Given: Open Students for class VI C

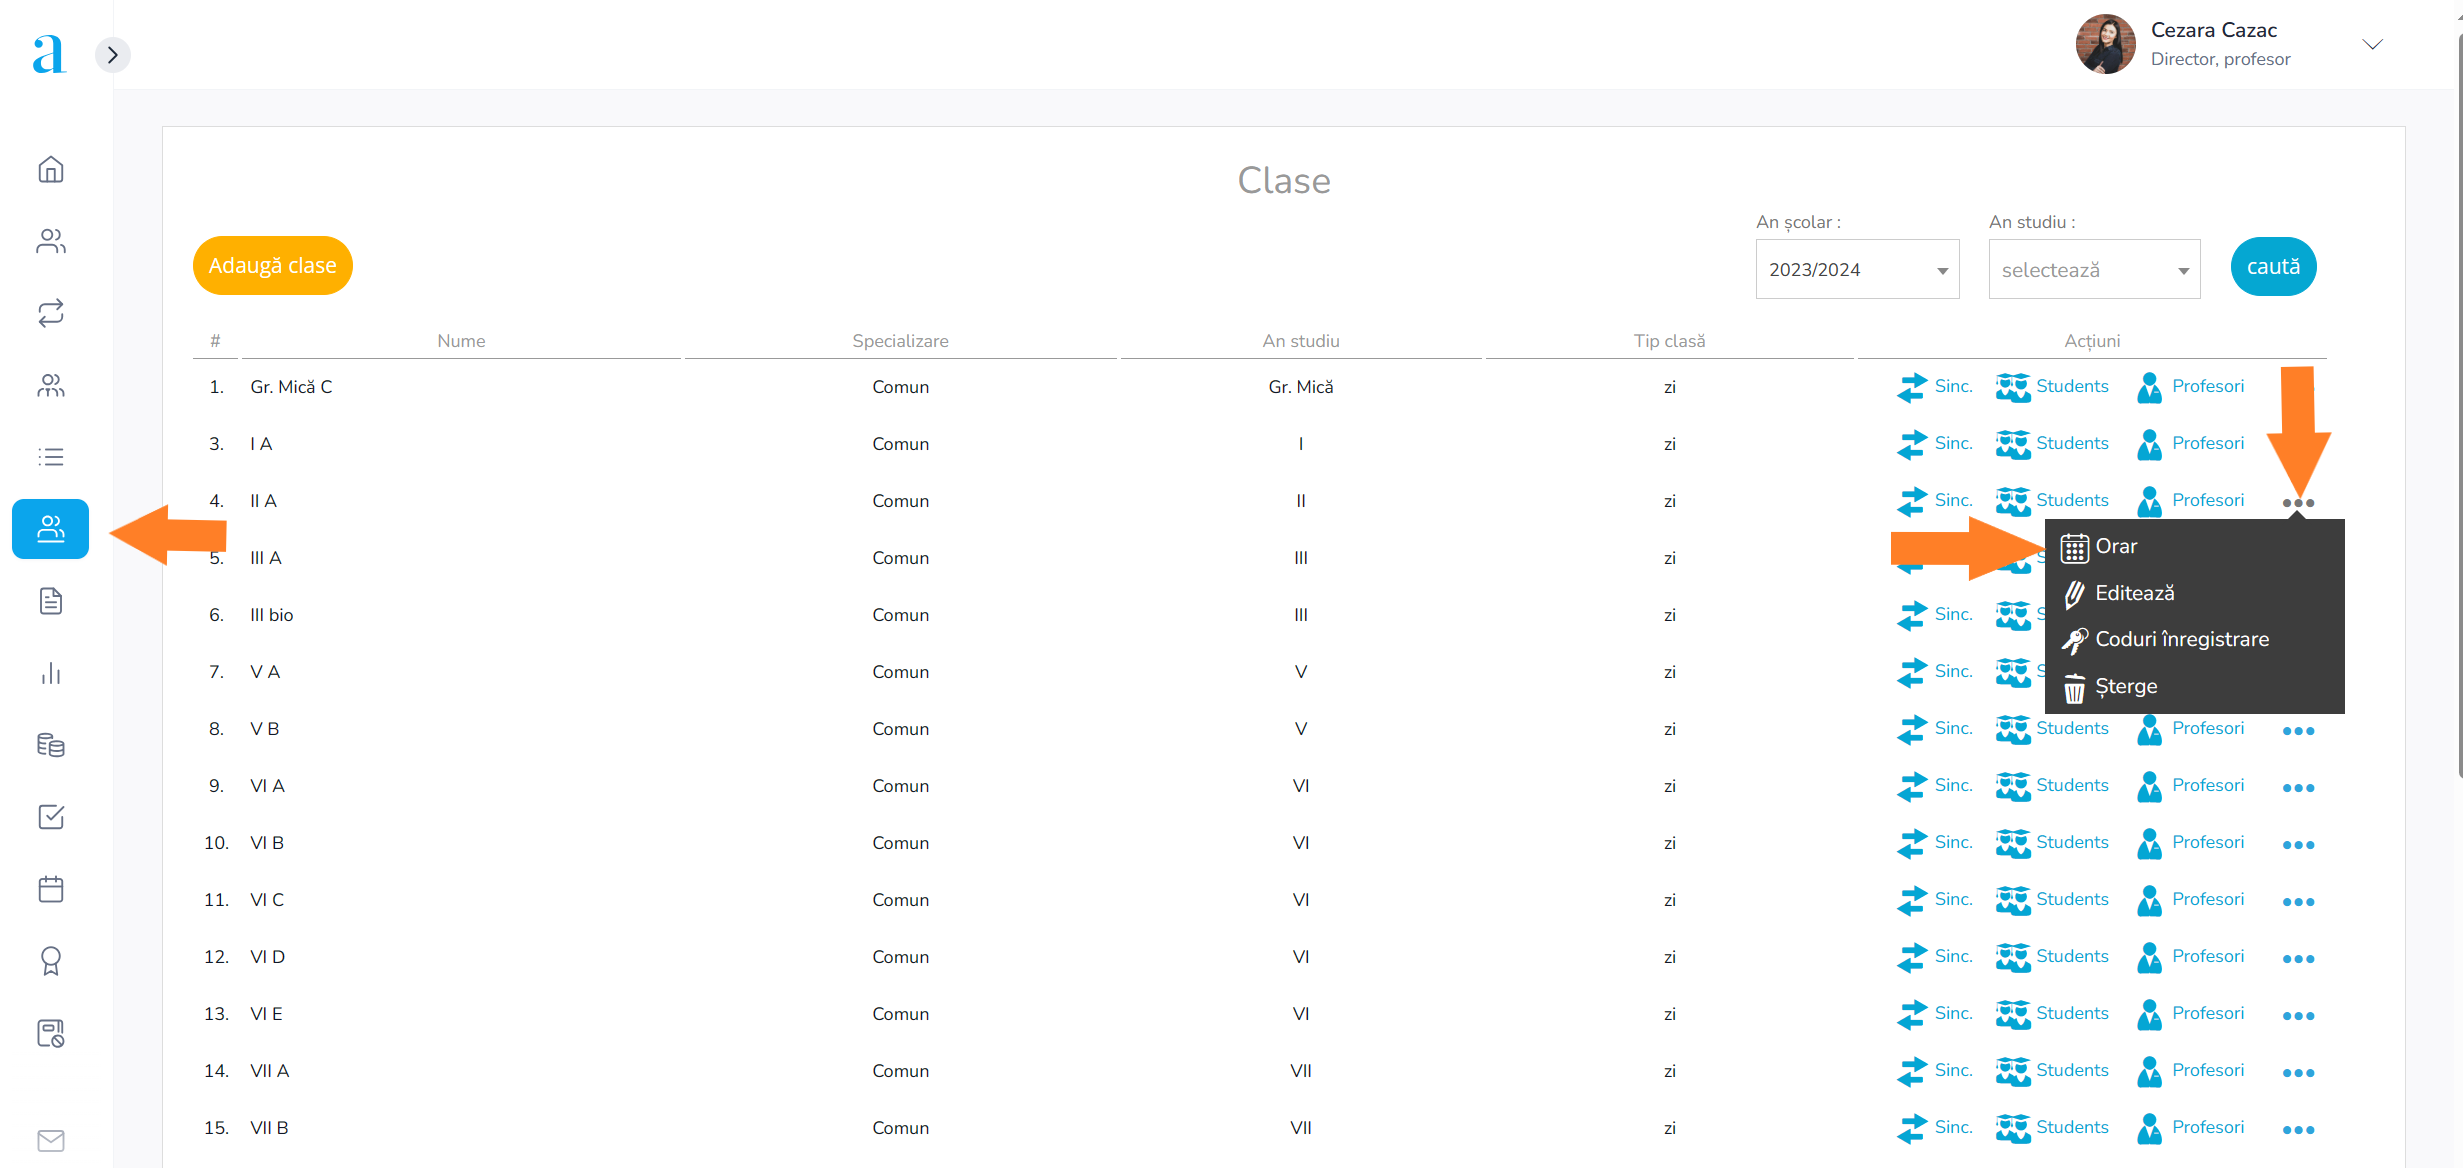Looking at the screenshot, I should 2051,900.
